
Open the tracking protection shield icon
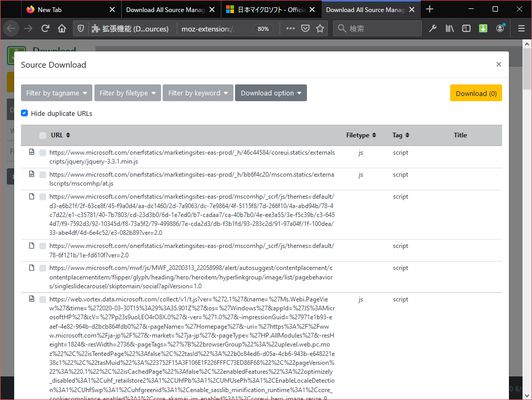(x=80, y=28)
